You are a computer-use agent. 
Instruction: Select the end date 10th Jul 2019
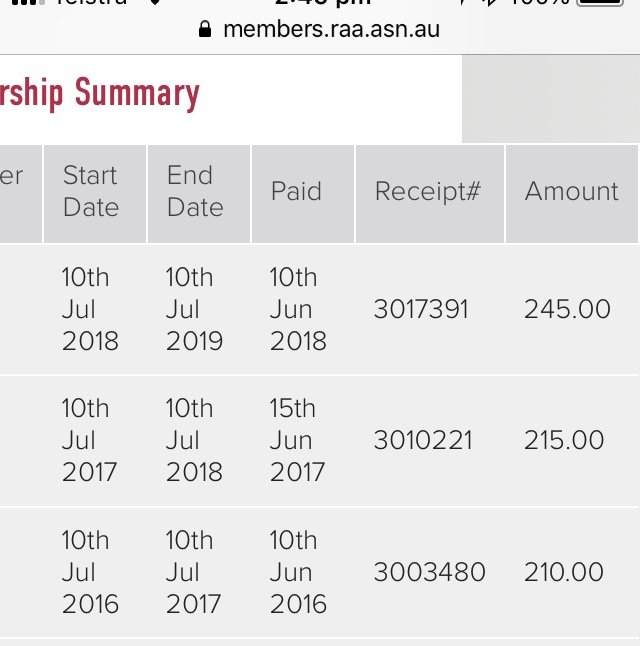(194, 309)
